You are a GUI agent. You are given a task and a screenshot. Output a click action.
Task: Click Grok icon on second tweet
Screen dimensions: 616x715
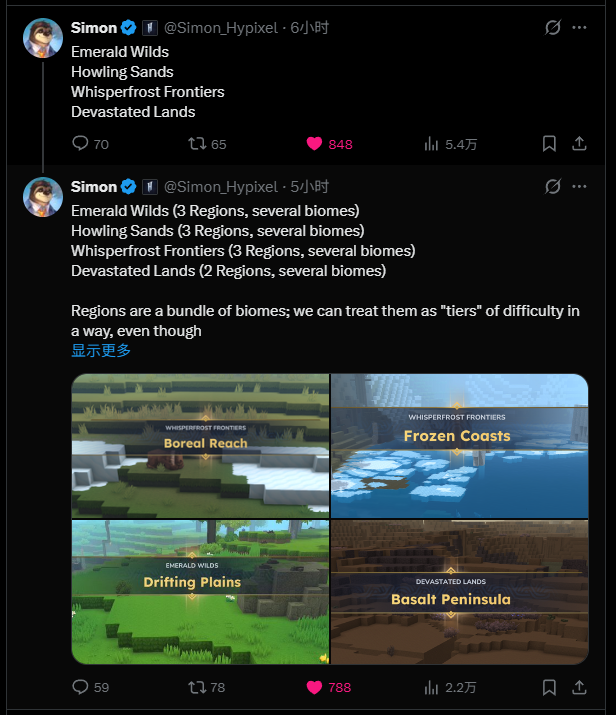(x=552, y=187)
